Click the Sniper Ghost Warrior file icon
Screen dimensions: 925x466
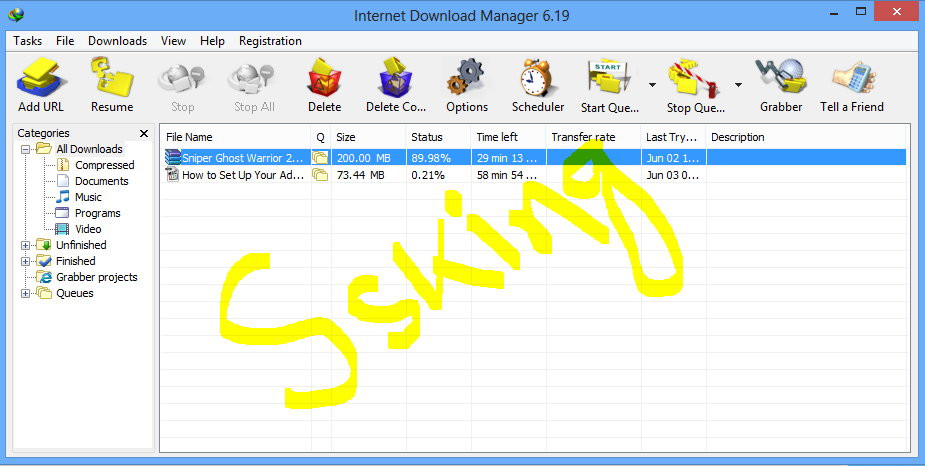(173, 157)
